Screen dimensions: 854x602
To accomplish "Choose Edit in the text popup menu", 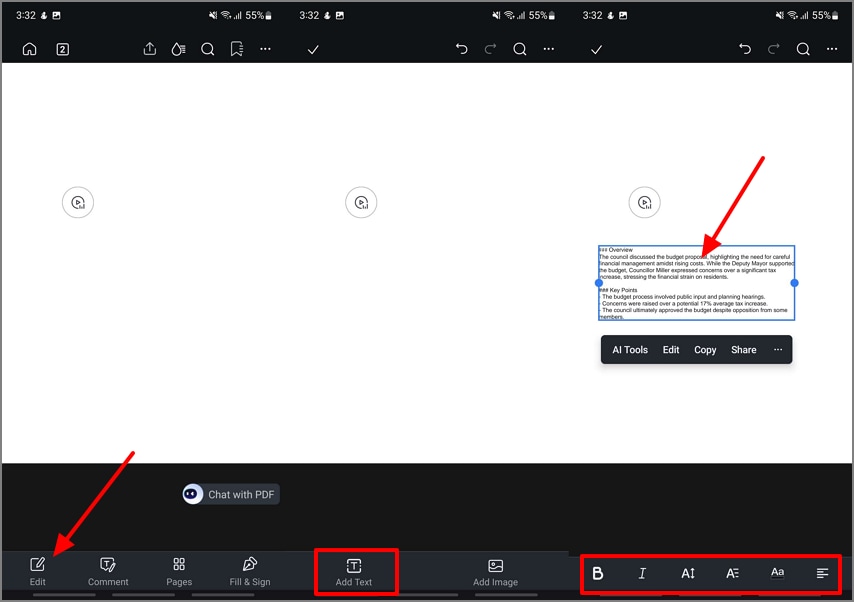I will pos(670,350).
